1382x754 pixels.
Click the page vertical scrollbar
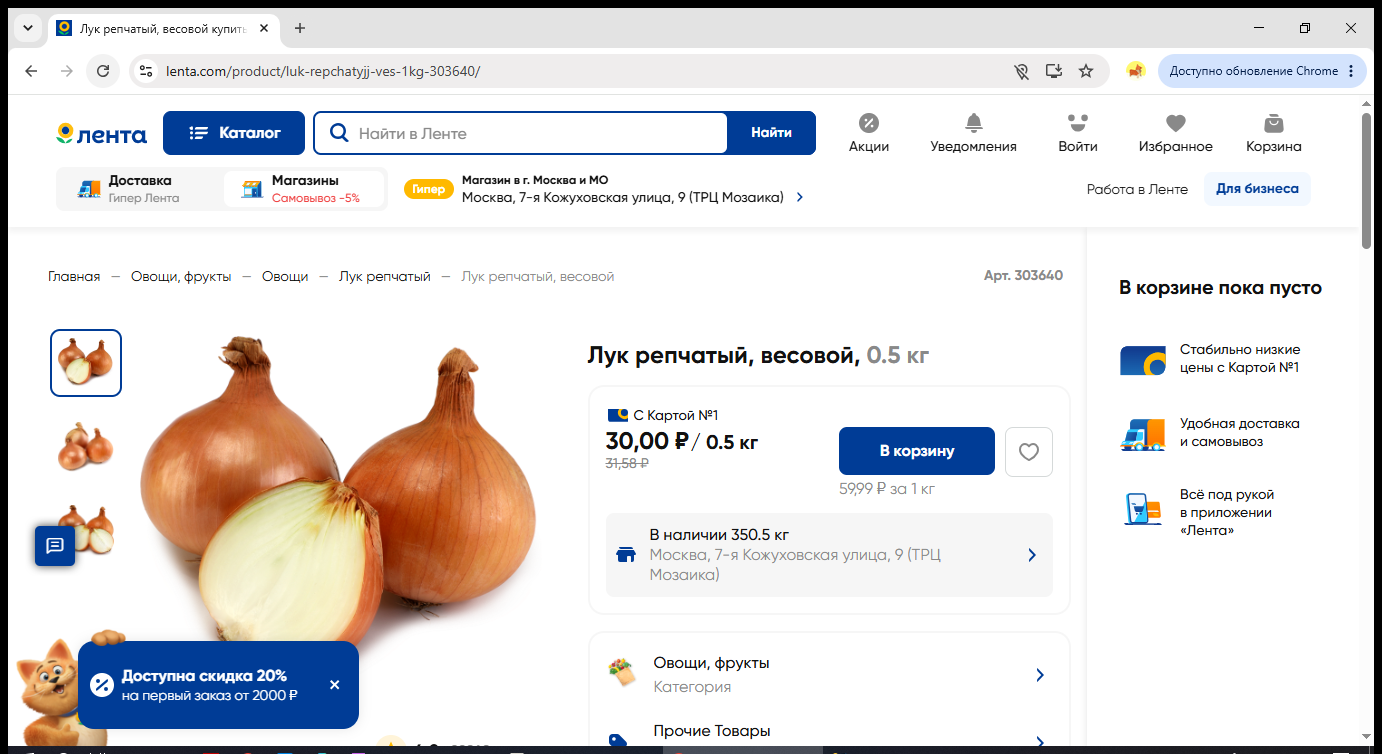coord(1367,180)
